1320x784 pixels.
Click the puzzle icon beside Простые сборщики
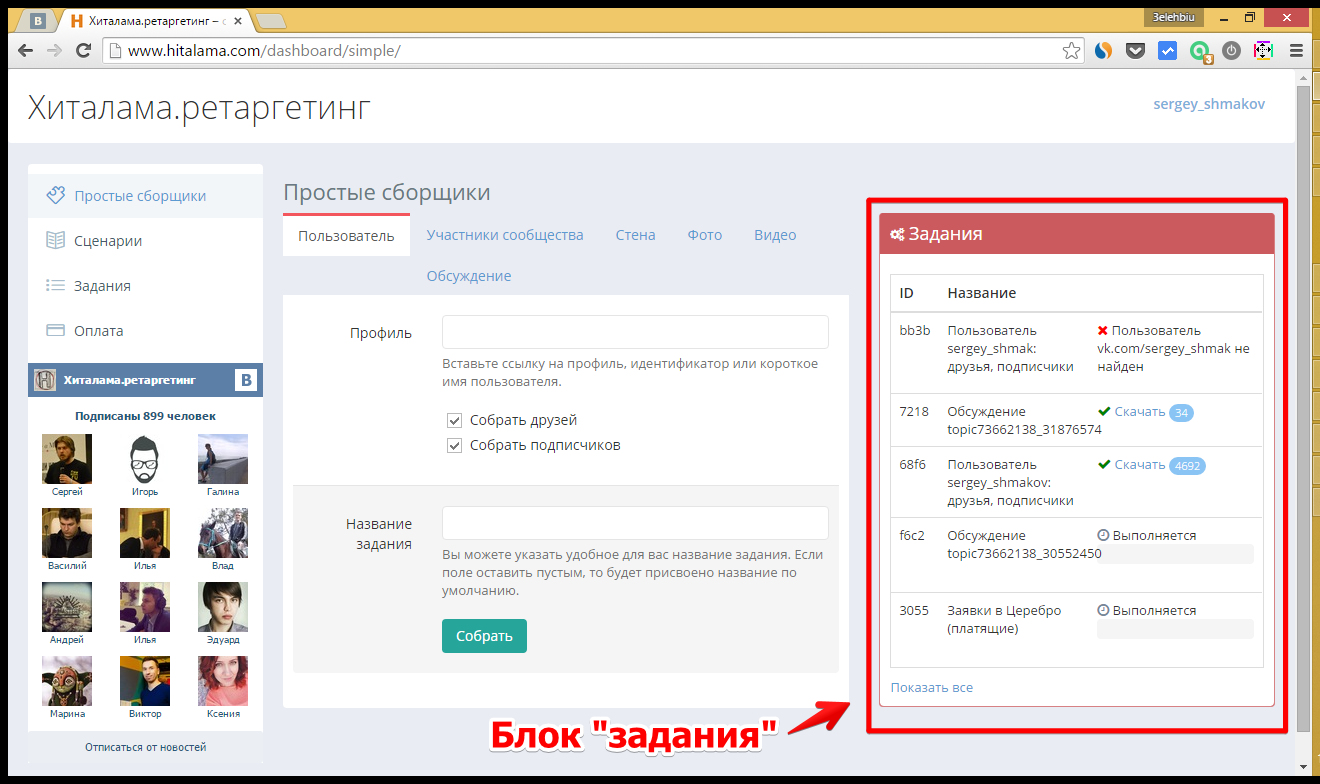(56, 195)
